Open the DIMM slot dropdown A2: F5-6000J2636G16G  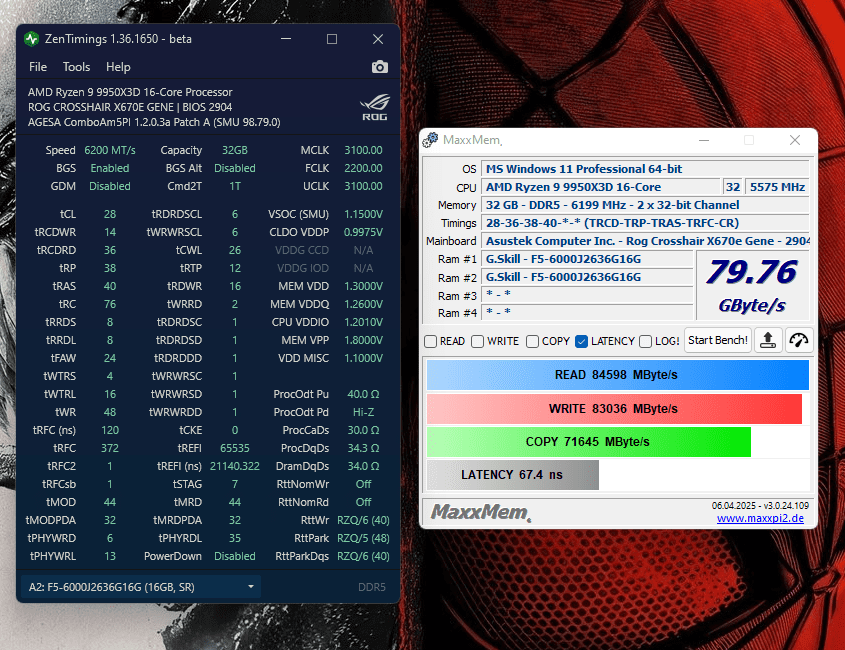[x=141, y=587]
